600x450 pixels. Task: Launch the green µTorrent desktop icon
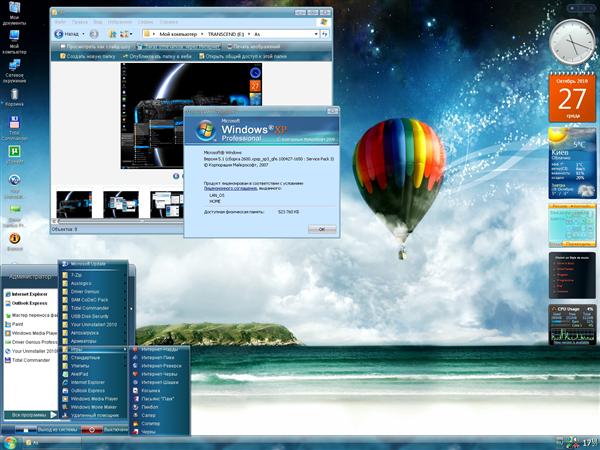coord(14,154)
